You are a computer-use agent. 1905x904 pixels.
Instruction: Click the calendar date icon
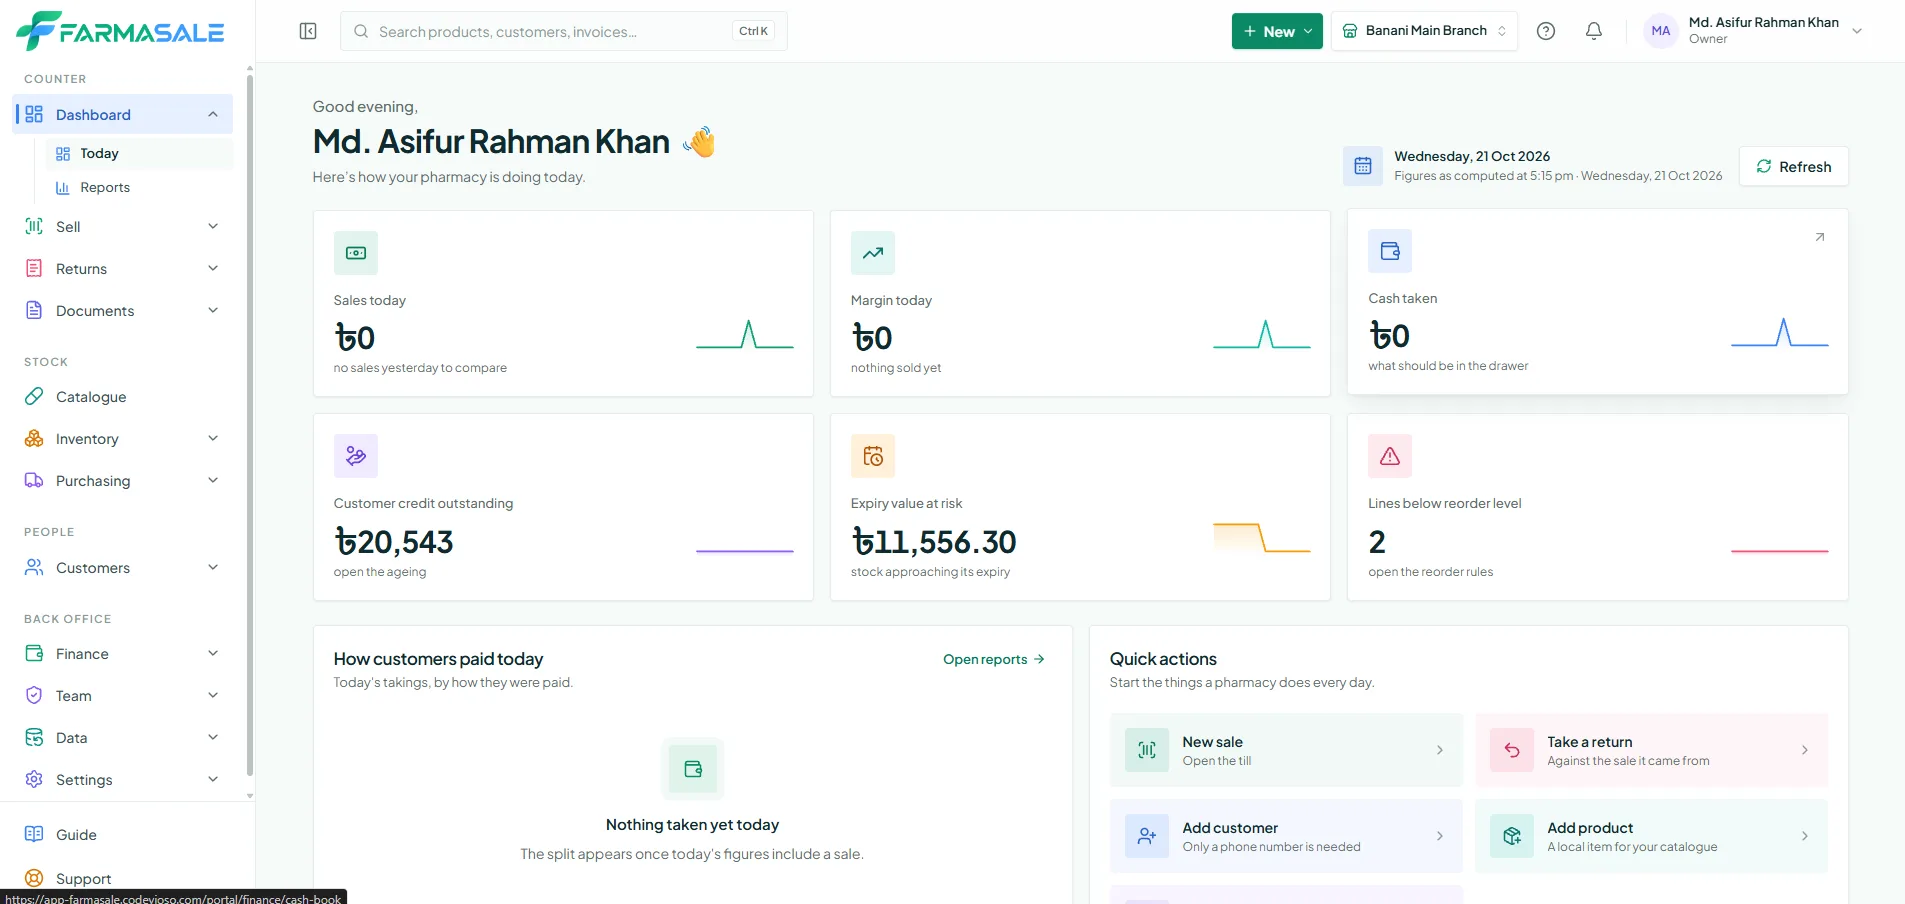1363,166
